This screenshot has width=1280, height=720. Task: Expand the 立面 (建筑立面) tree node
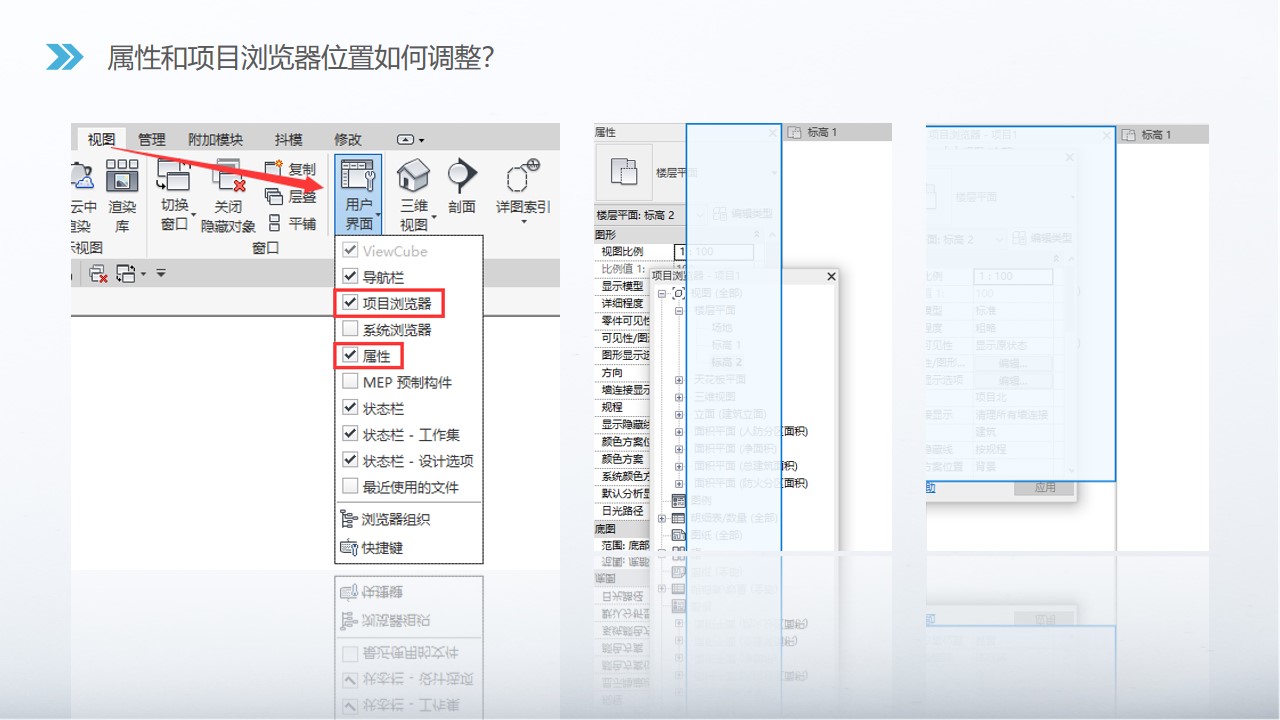[x=679, y=414]
